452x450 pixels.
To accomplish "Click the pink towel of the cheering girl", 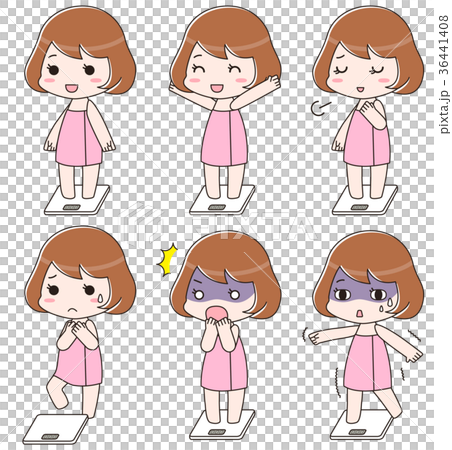I will coord(224,137).
